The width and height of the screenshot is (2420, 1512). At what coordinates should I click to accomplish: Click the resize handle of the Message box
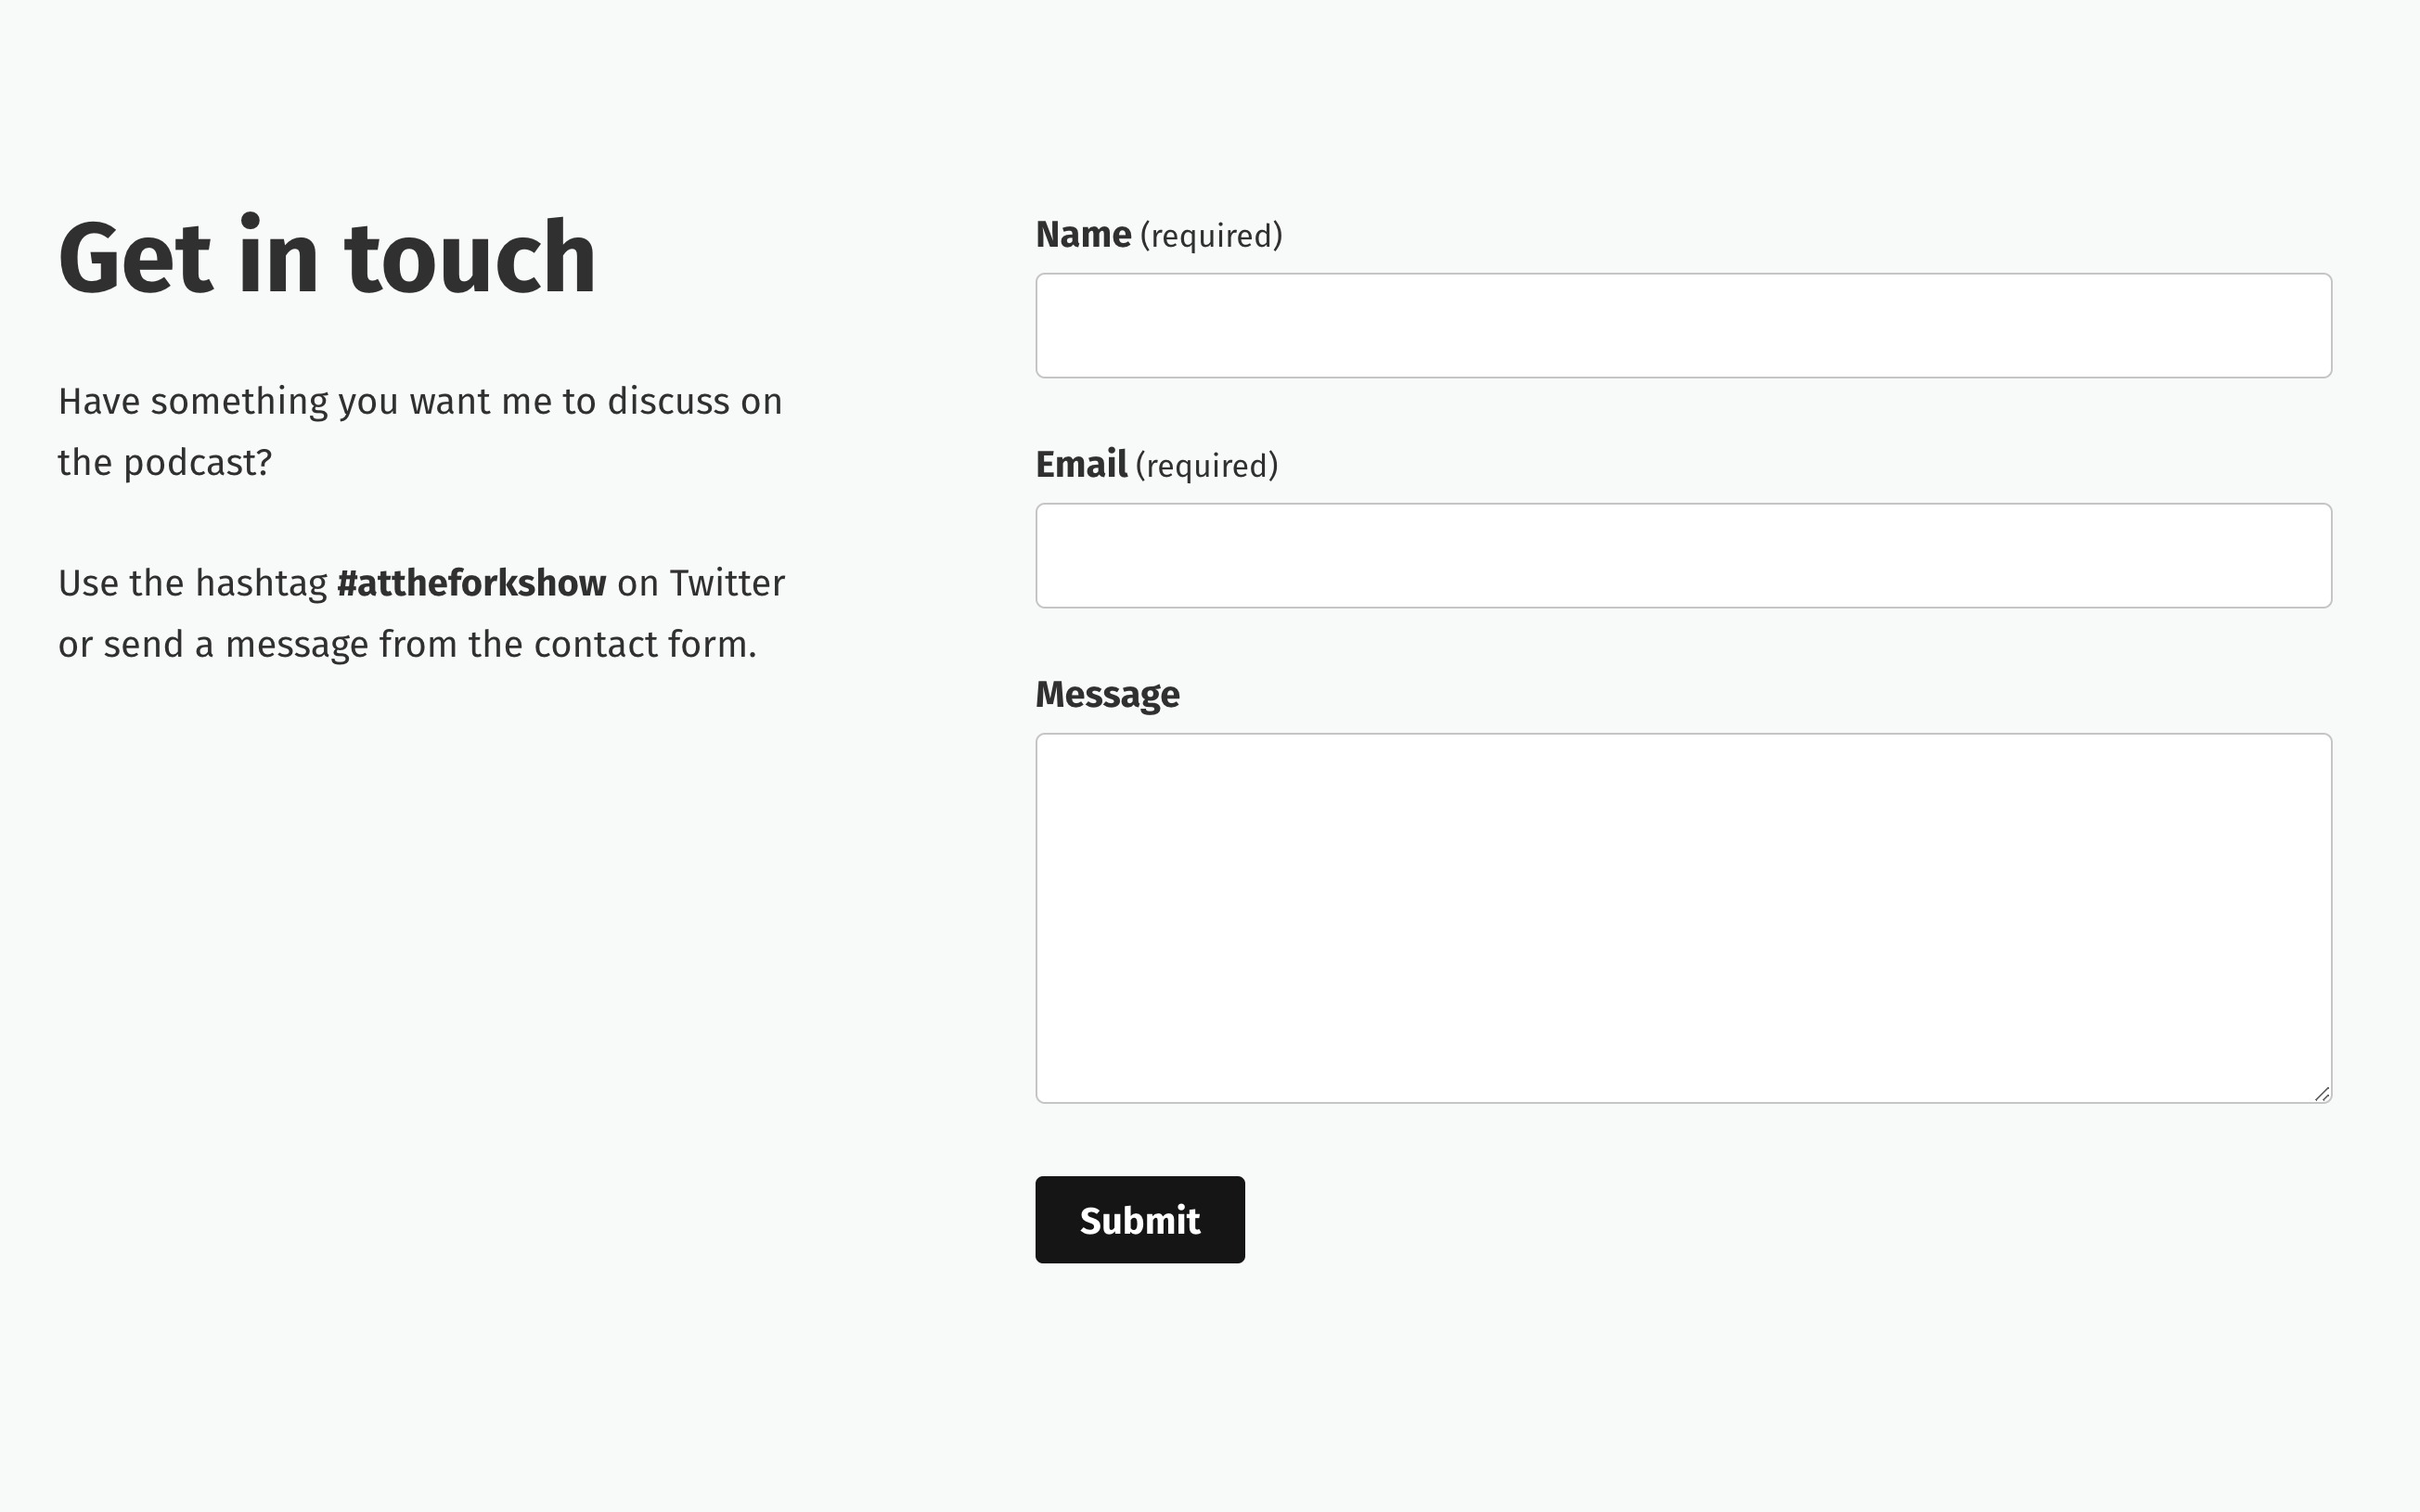pyautogui.click(x=2322, y=1093)
